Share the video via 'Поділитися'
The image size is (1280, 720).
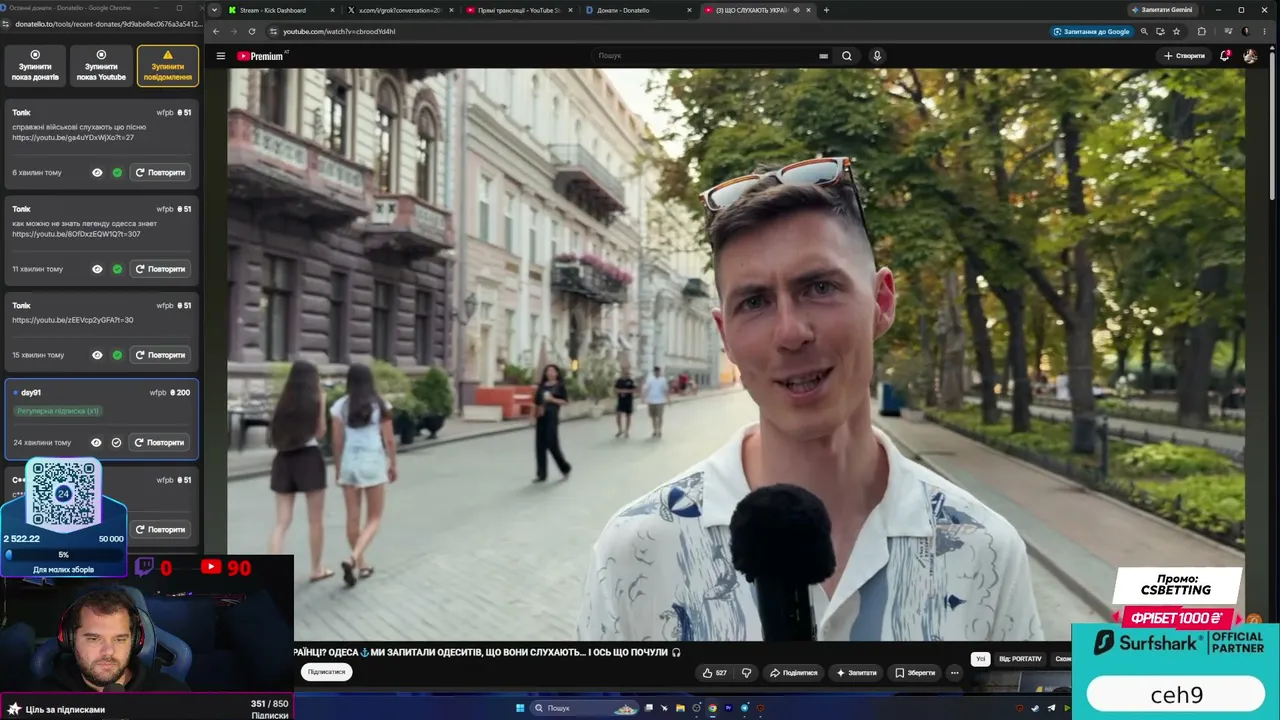(793, 673)
